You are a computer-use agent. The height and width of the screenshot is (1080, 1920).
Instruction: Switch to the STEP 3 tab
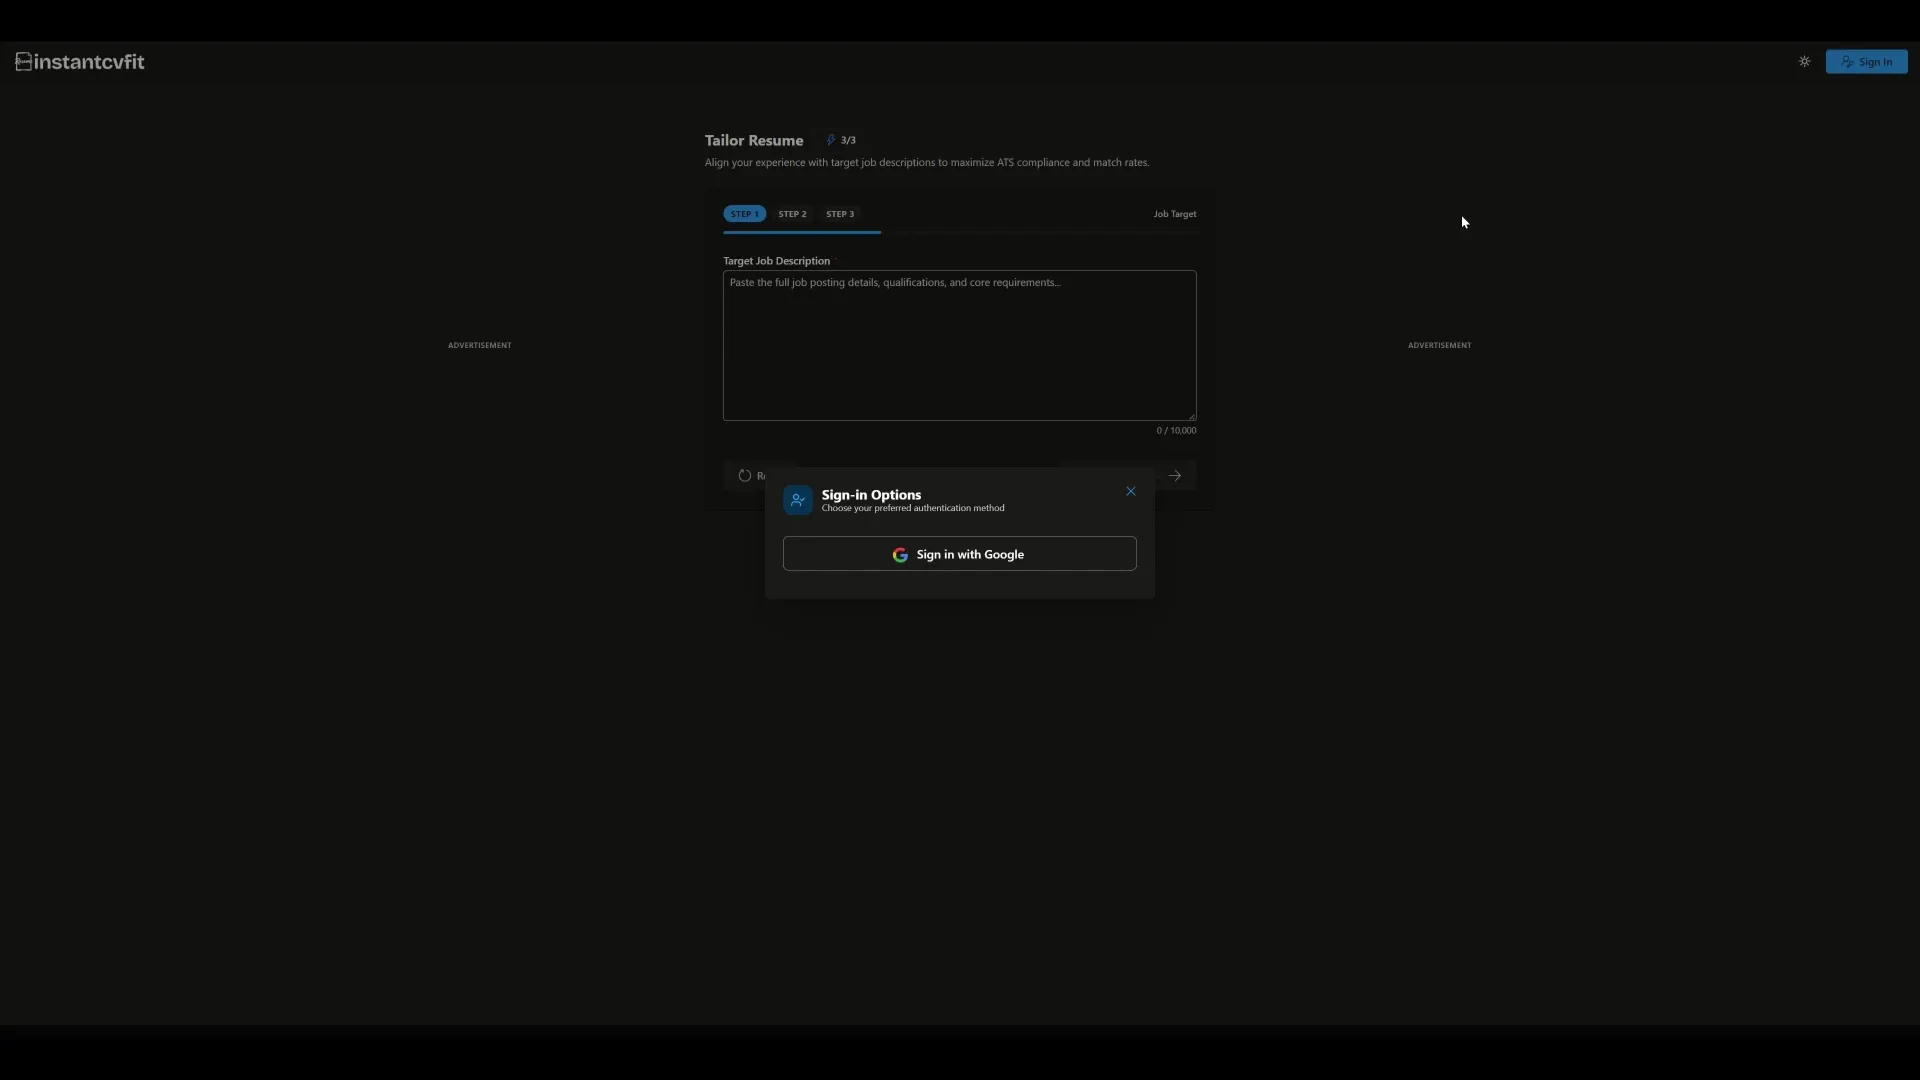[x=840, y=214]
